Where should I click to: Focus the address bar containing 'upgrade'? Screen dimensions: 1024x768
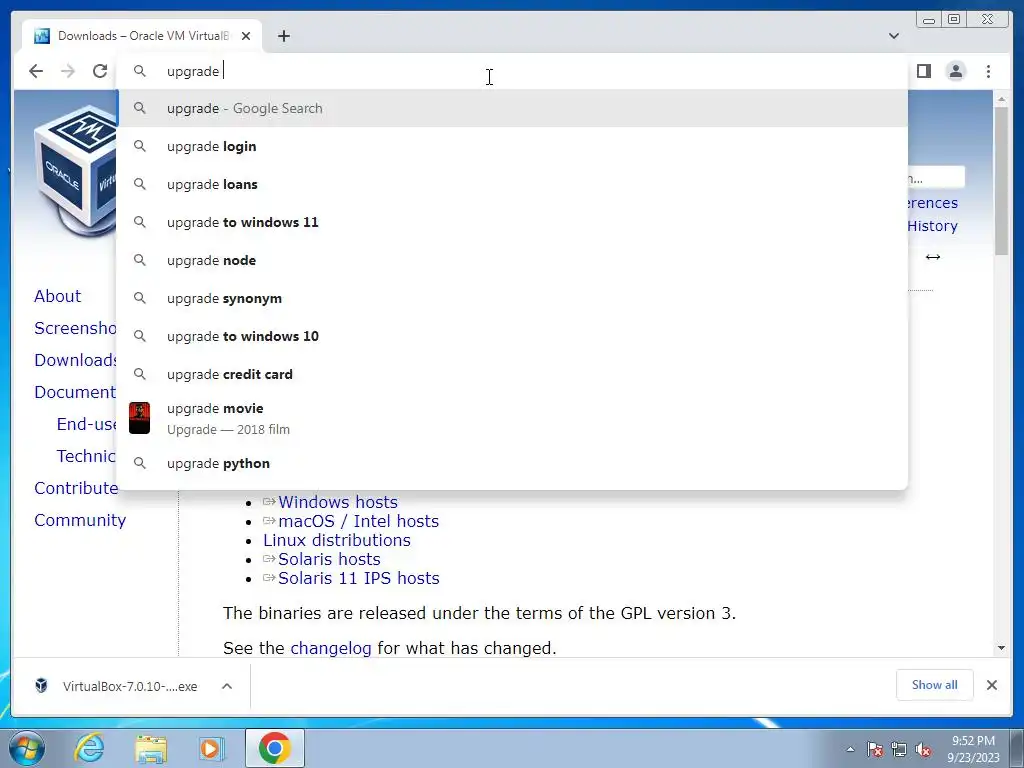(x=512, y=71)
